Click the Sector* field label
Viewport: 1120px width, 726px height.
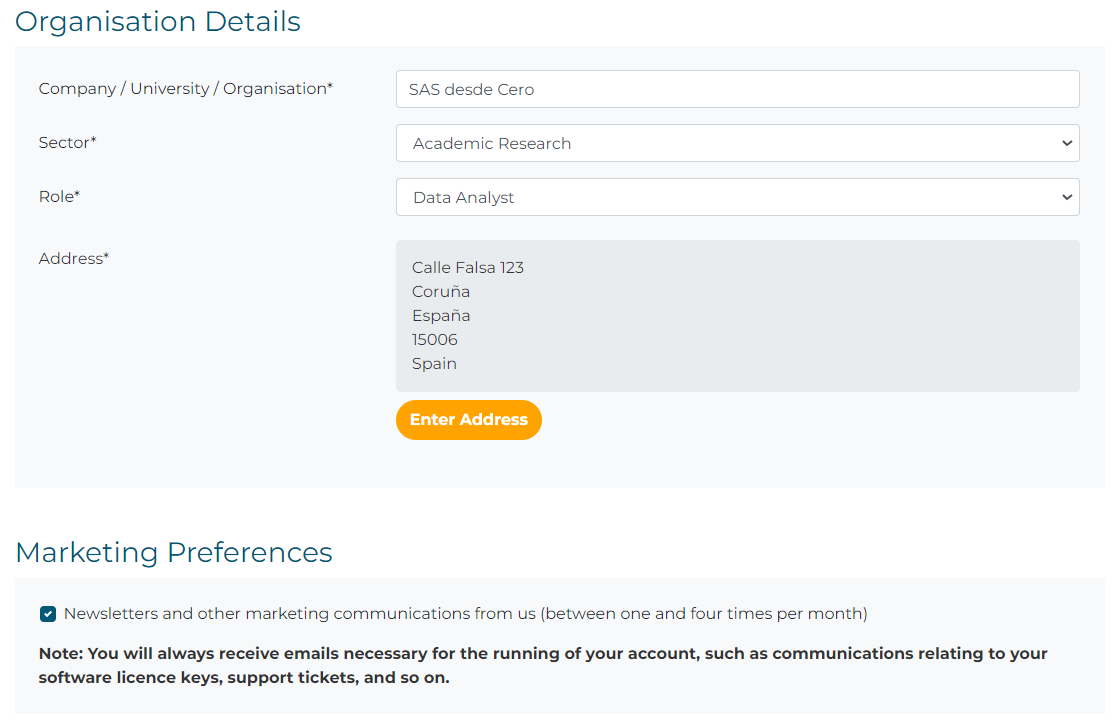tap(67, 142)
